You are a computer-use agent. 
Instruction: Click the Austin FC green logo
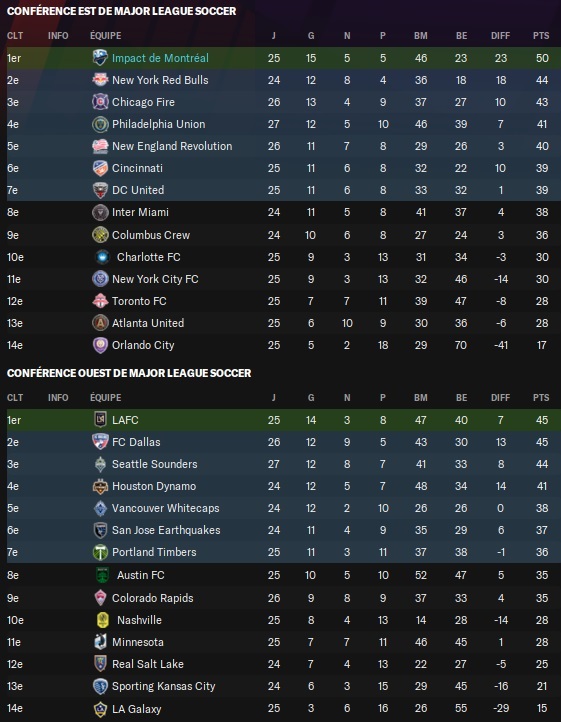point(102,575)
